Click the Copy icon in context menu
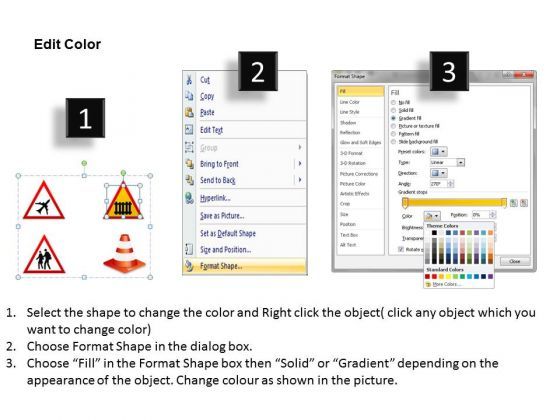This screenshot has height=420, width=560. click(x=189, y=96)
